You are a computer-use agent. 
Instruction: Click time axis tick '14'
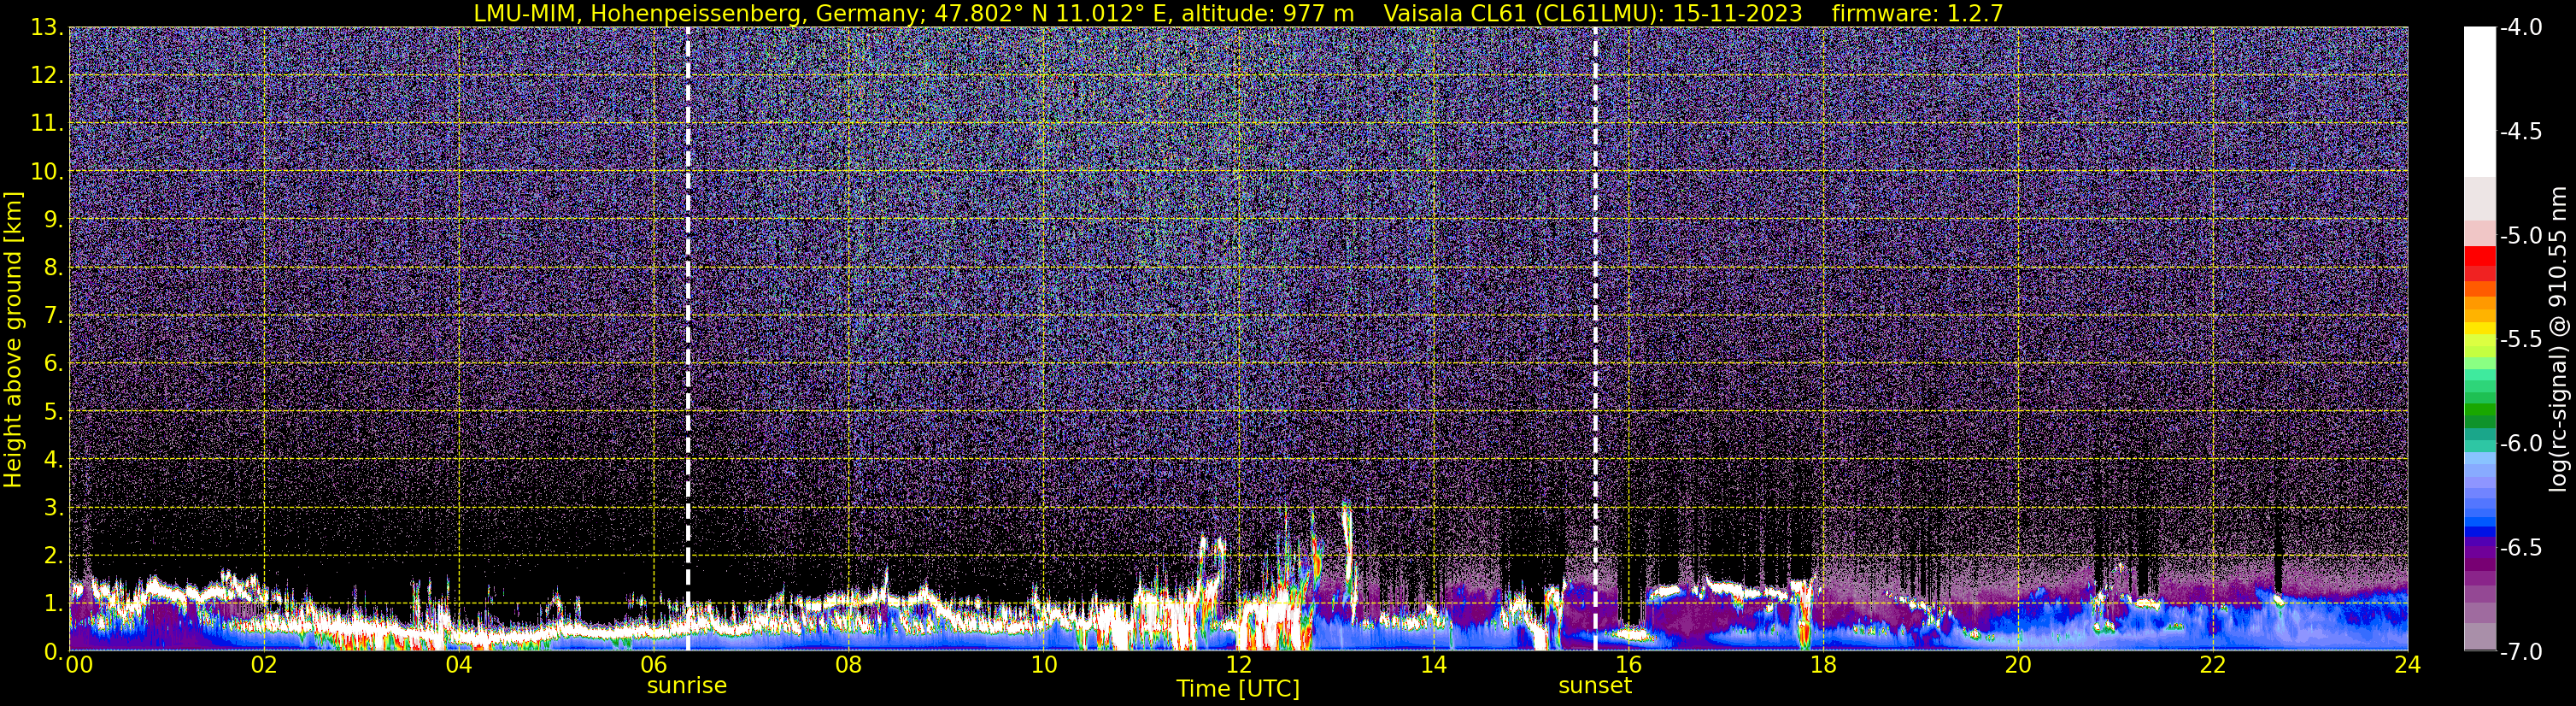(1433, 666)
